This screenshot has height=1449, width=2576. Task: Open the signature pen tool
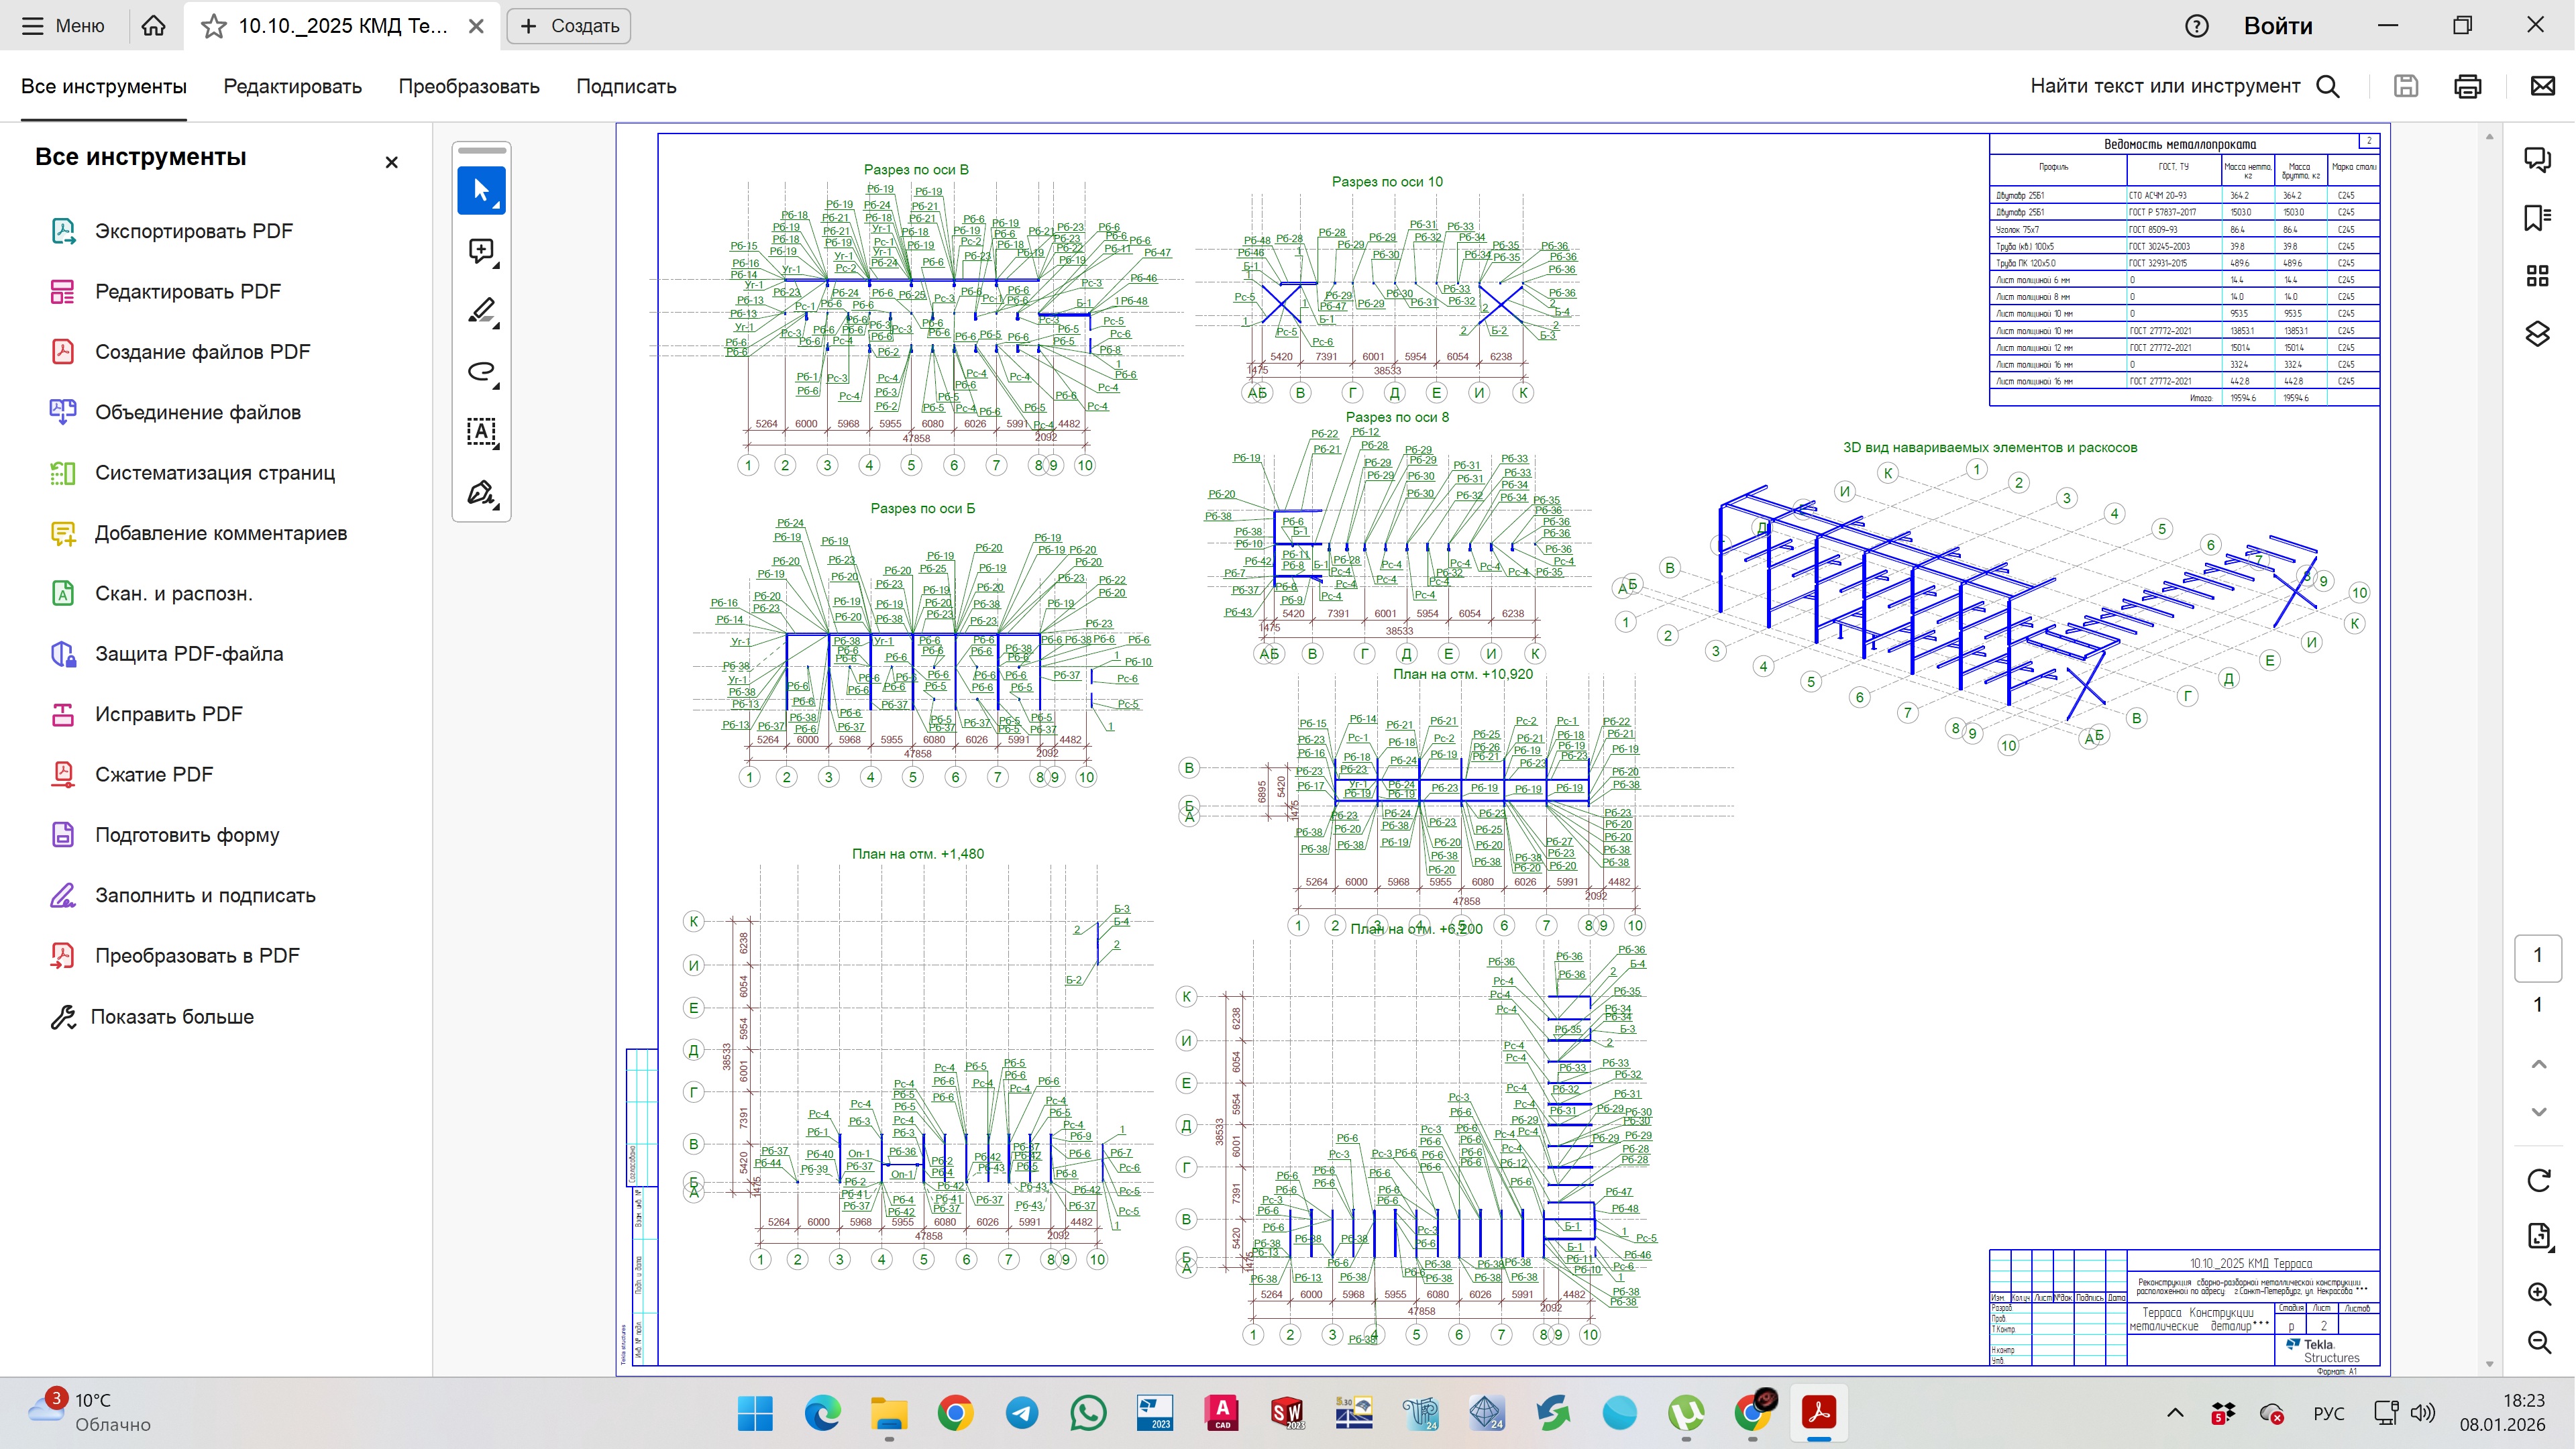click(481, 493)
